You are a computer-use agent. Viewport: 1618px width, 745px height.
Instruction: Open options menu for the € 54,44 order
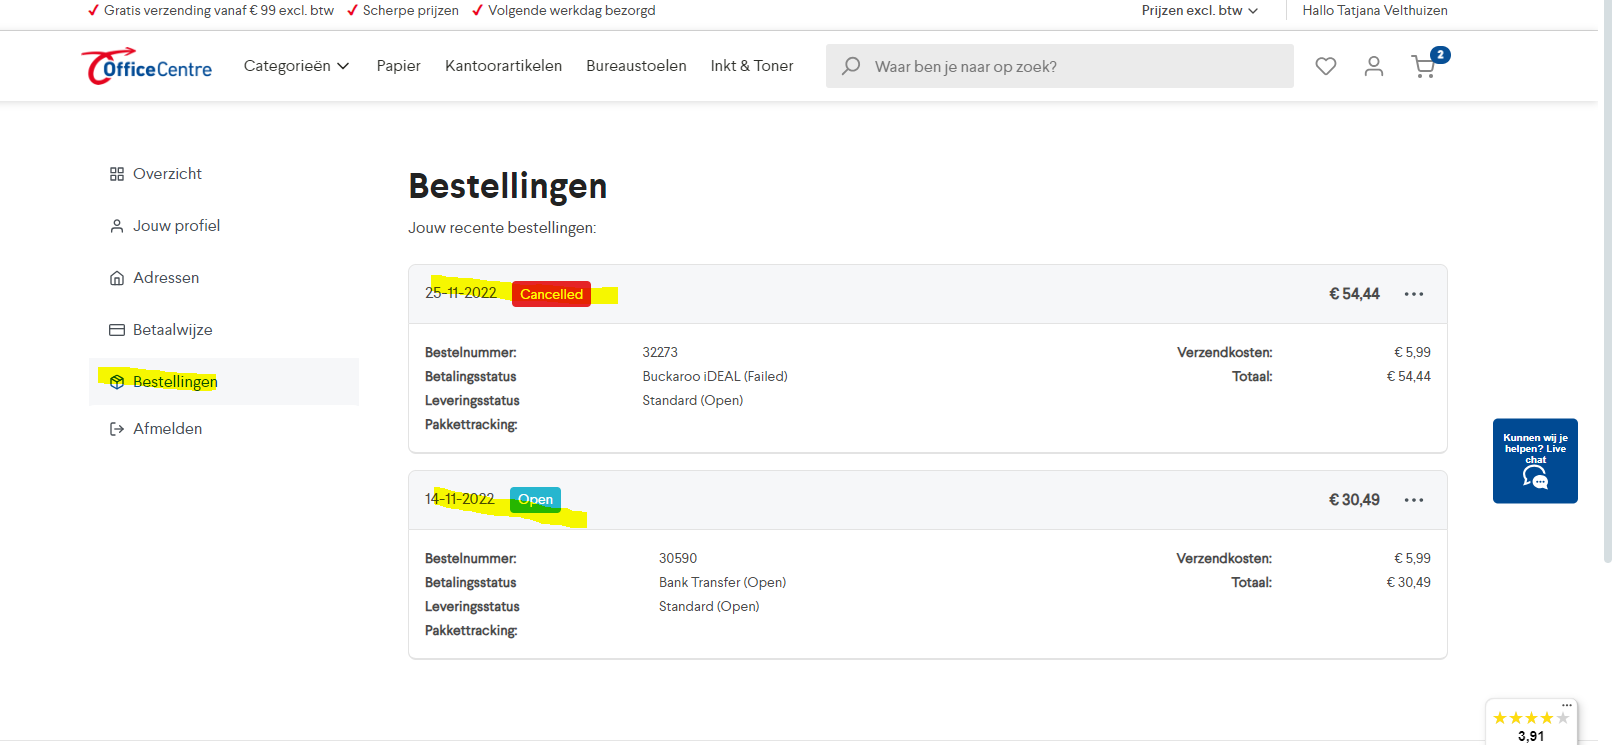click(x=1414, y=294)
